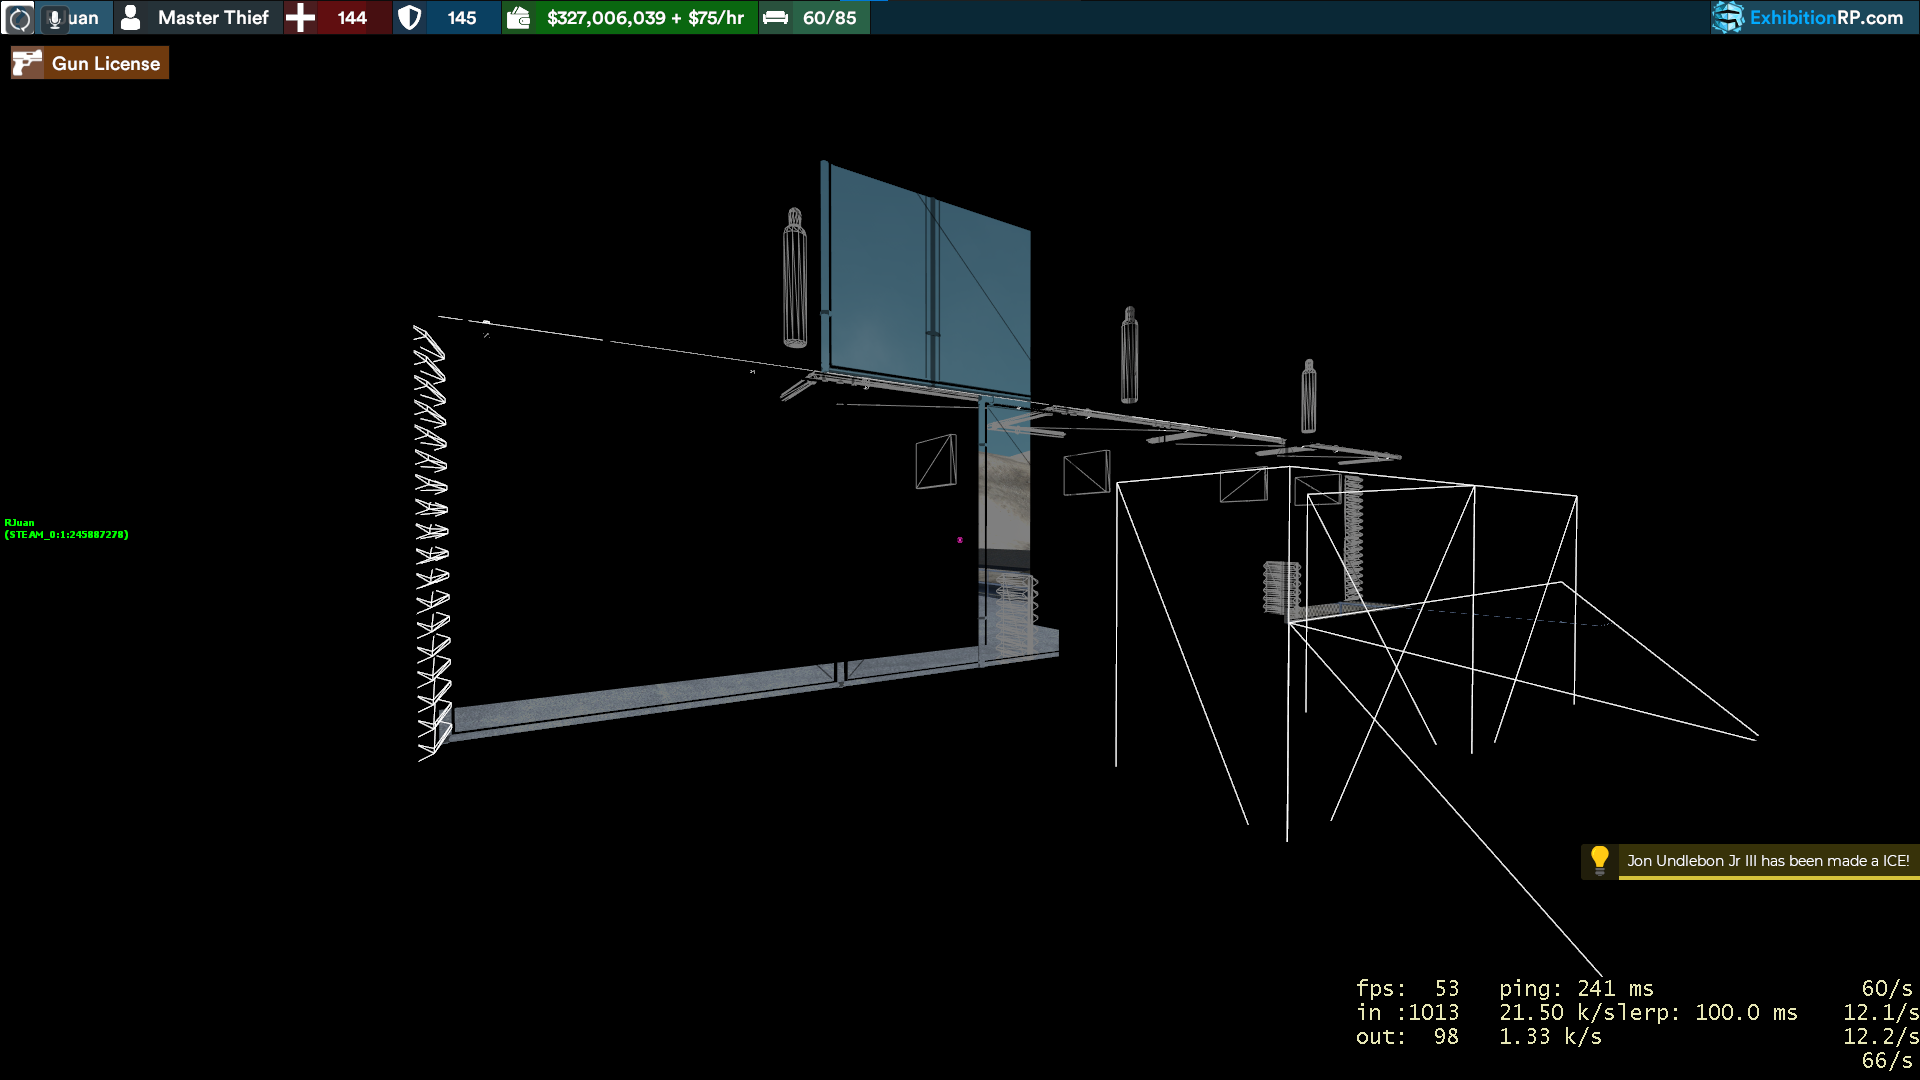Click the leftmost wireframe gas canister
1920x1080 pixels.
(795, 278)
